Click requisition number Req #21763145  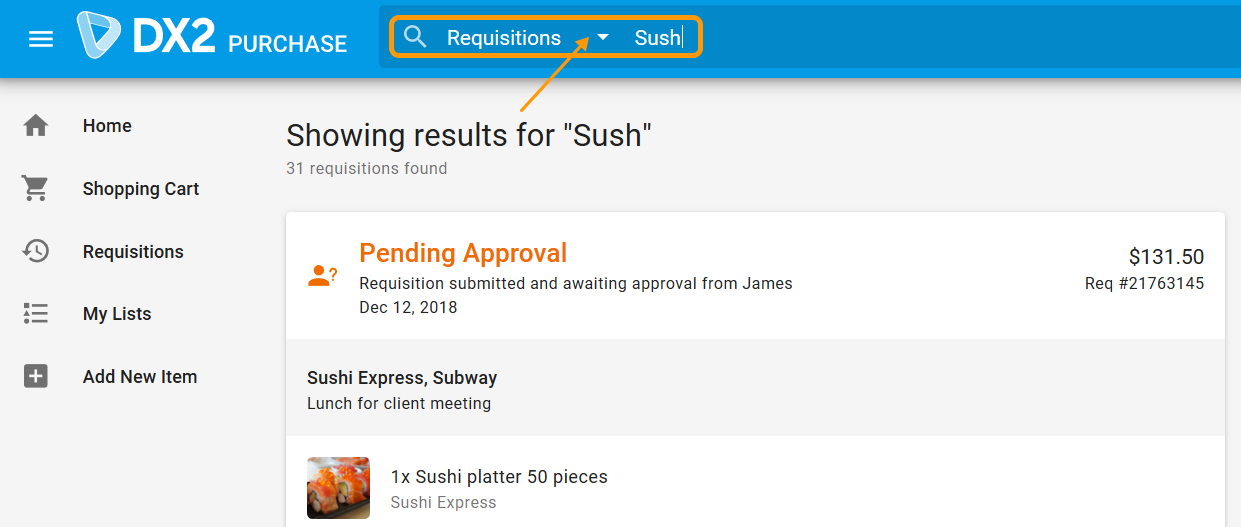(x=1144, y=284)
